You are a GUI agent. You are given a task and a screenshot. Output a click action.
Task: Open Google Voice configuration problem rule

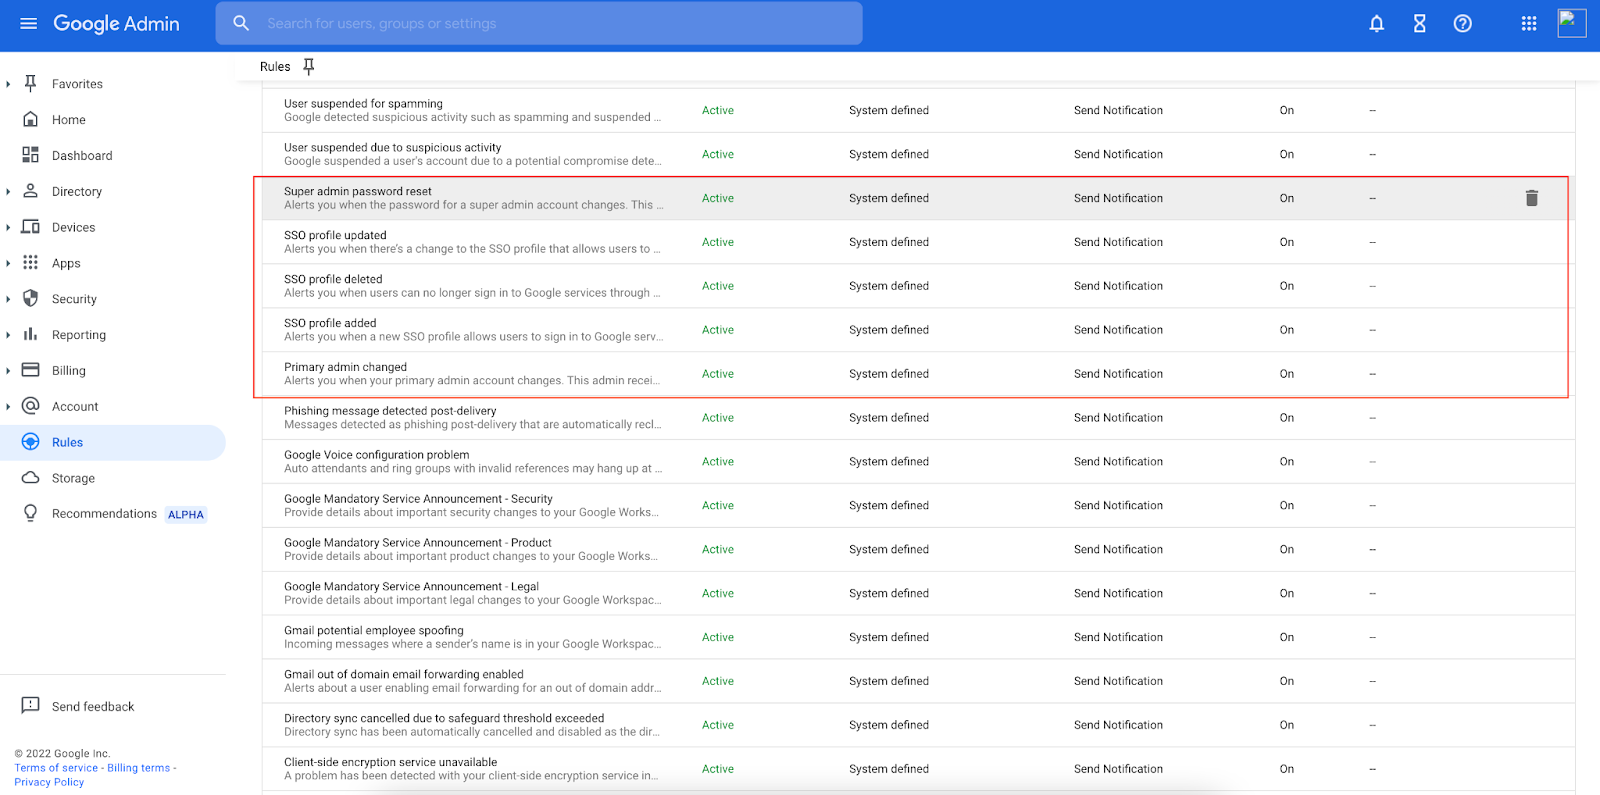click(919, 462)
